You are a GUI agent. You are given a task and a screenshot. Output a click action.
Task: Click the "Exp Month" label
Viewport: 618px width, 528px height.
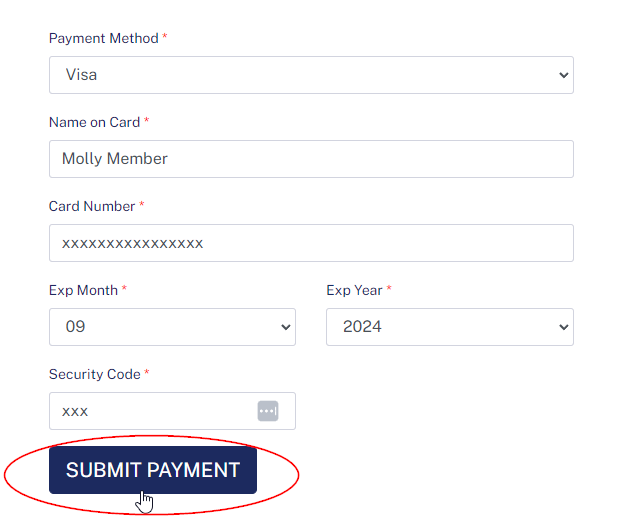[x=83, y=290]
